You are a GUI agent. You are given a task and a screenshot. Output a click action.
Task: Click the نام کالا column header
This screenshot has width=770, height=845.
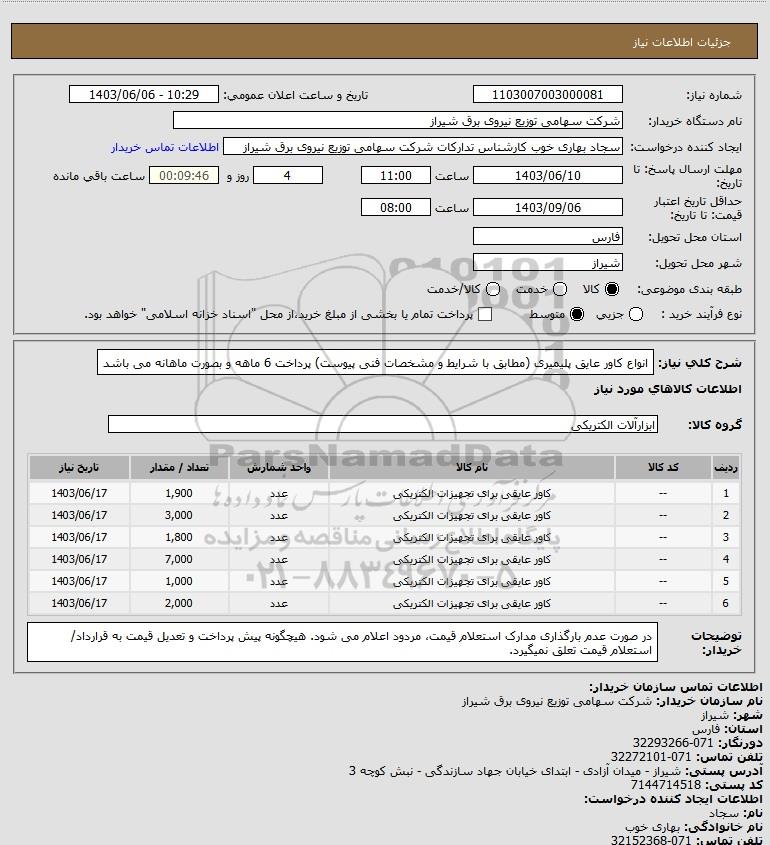pos(471,468)
